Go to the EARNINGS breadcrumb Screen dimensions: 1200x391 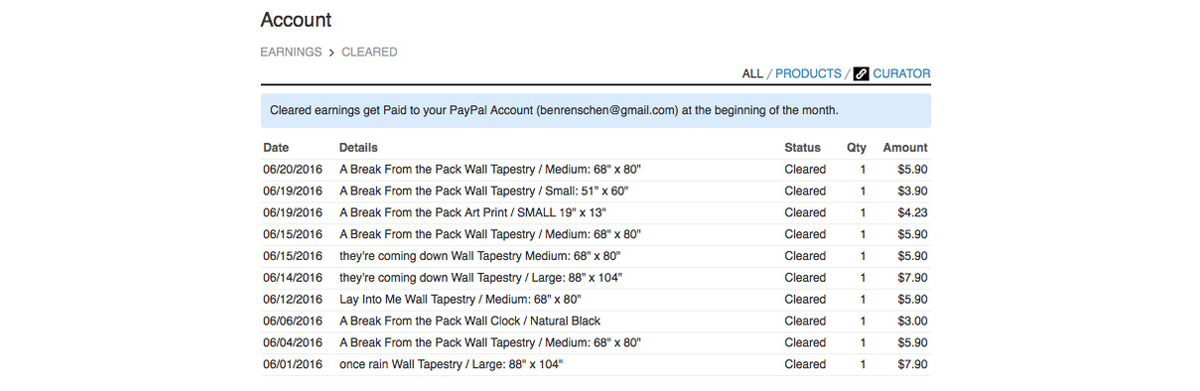click(x=291, y=52)
